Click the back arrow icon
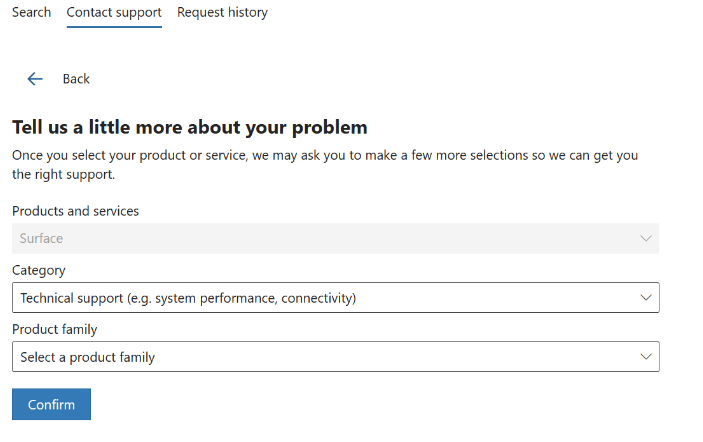703x442 pixels. pyautogui.click(x=35, y=79)
